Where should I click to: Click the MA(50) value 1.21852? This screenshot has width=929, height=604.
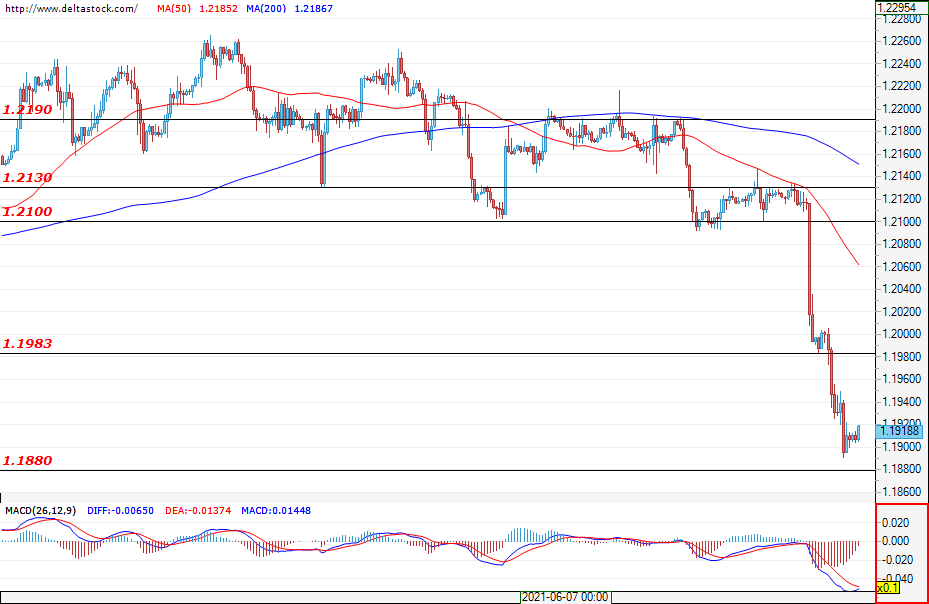(x=218, y=9)
